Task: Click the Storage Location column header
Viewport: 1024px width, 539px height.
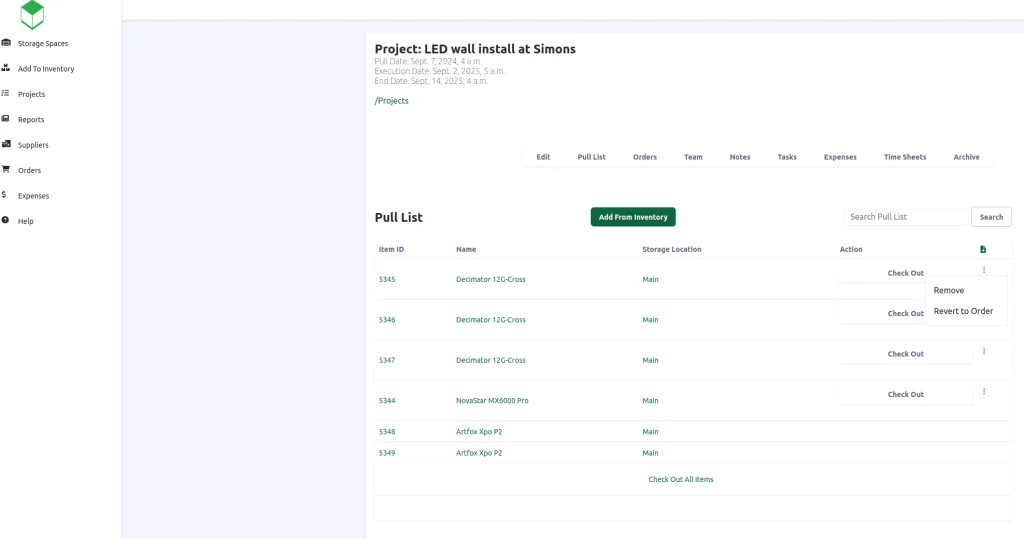Action: [x=671, y=249]
